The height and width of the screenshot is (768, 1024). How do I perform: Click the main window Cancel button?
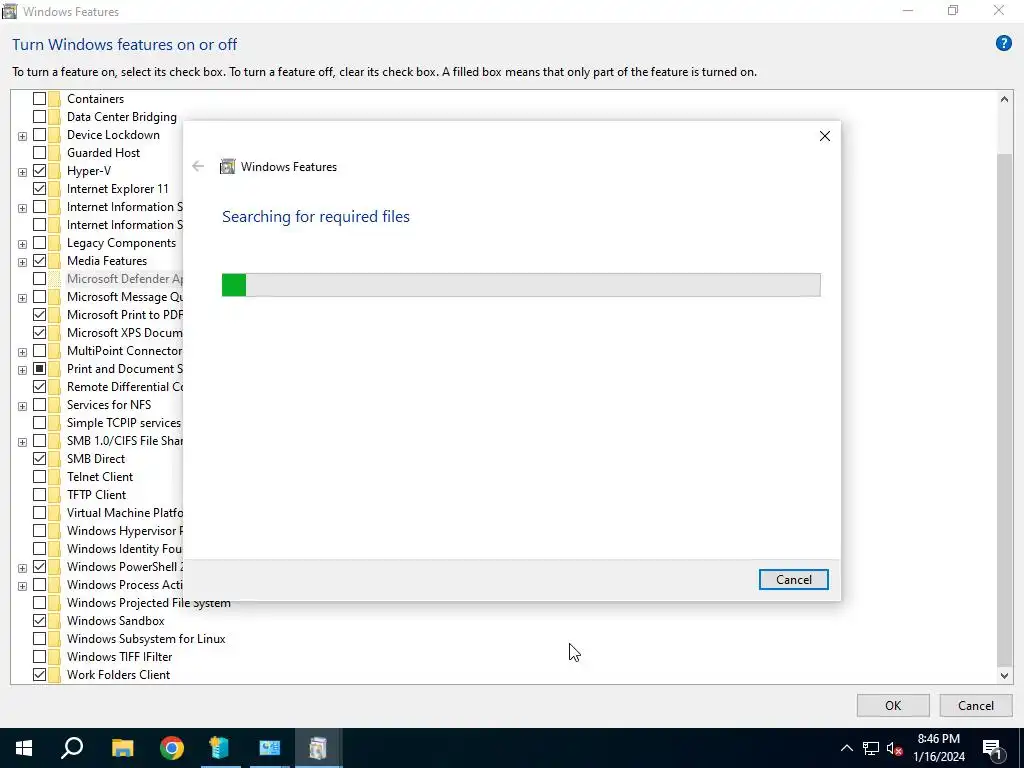pos(976,705)
